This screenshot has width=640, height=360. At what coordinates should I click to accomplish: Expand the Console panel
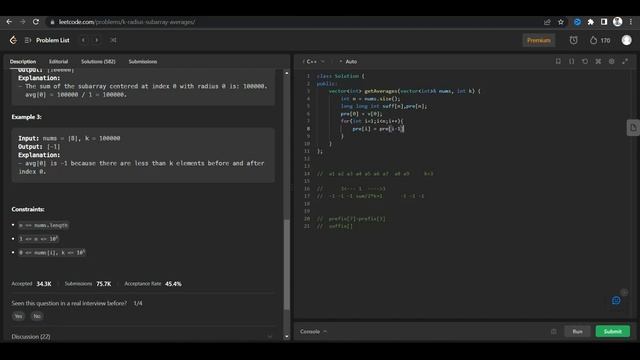[x=313, y=331]
